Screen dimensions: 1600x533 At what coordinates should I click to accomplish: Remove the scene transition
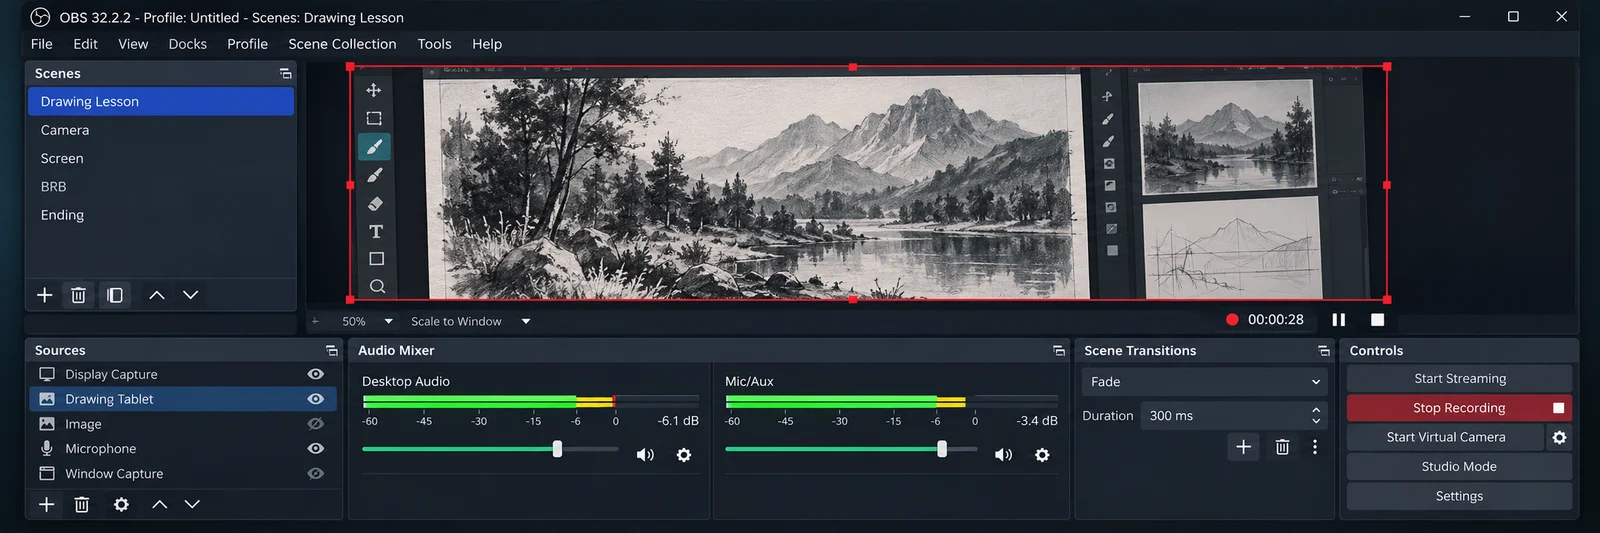coord(1282,447)
